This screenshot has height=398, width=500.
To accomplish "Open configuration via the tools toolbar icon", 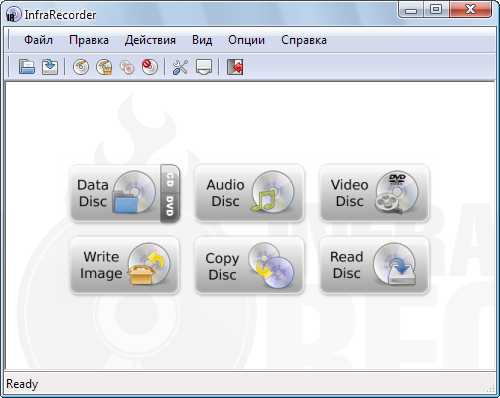I will [180, 67].
